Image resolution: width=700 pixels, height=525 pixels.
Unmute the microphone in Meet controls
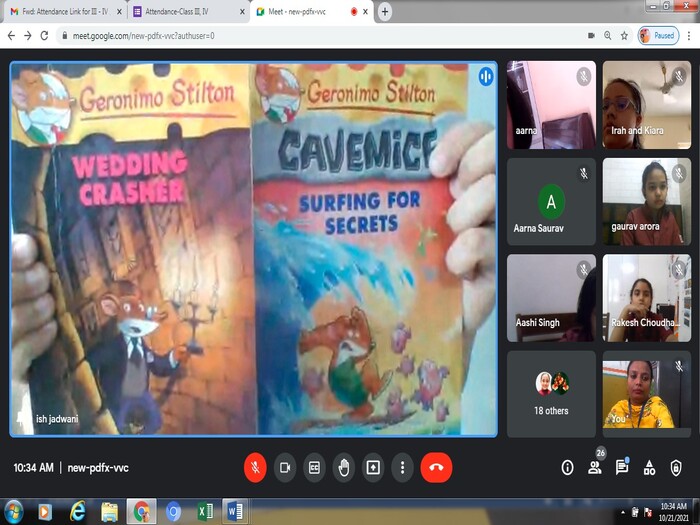tap(255, 467)
